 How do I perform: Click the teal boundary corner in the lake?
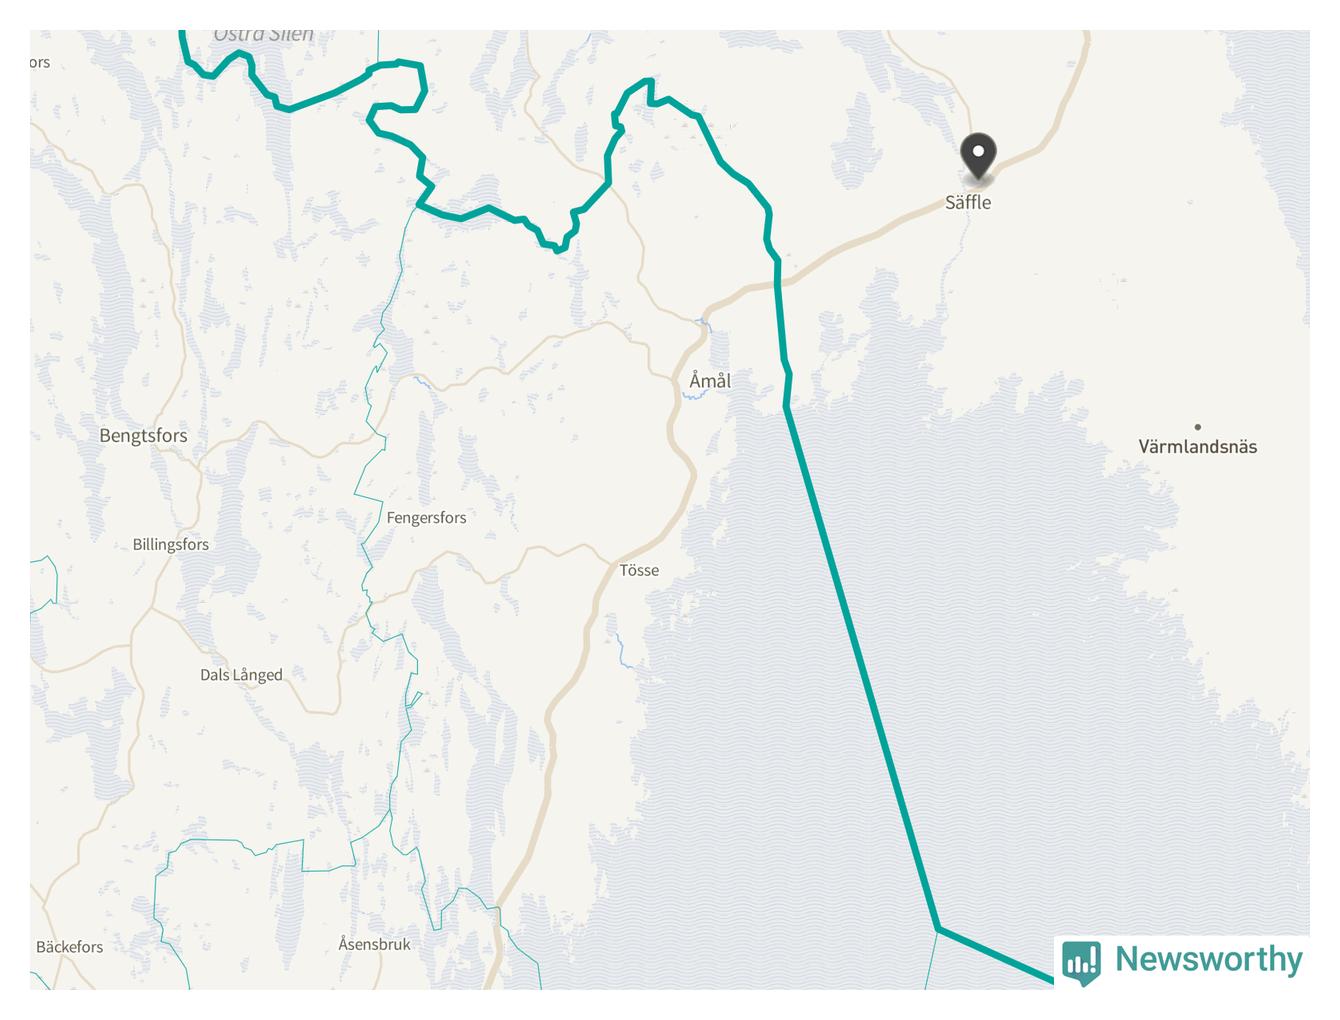pyautogui.click(x=937, y=929)
